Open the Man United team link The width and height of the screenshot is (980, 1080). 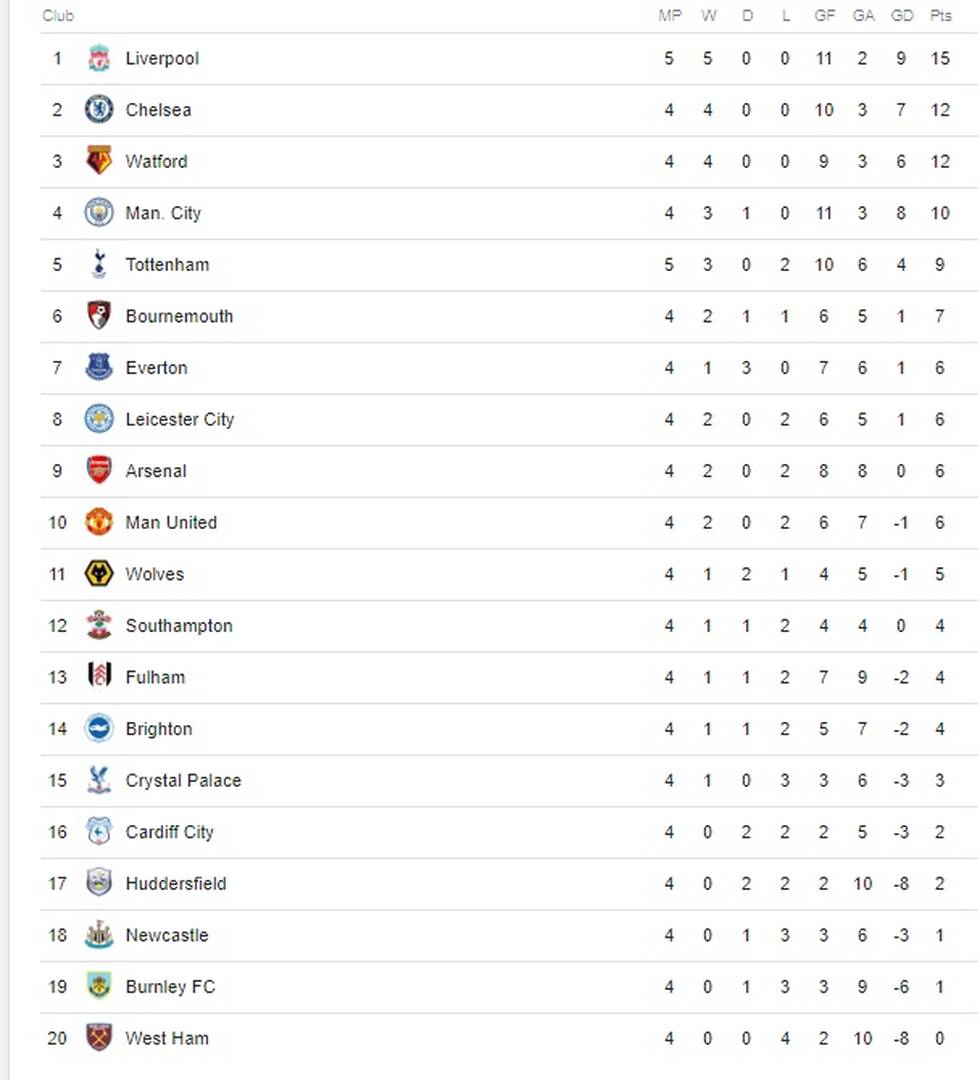click(171, 523)
